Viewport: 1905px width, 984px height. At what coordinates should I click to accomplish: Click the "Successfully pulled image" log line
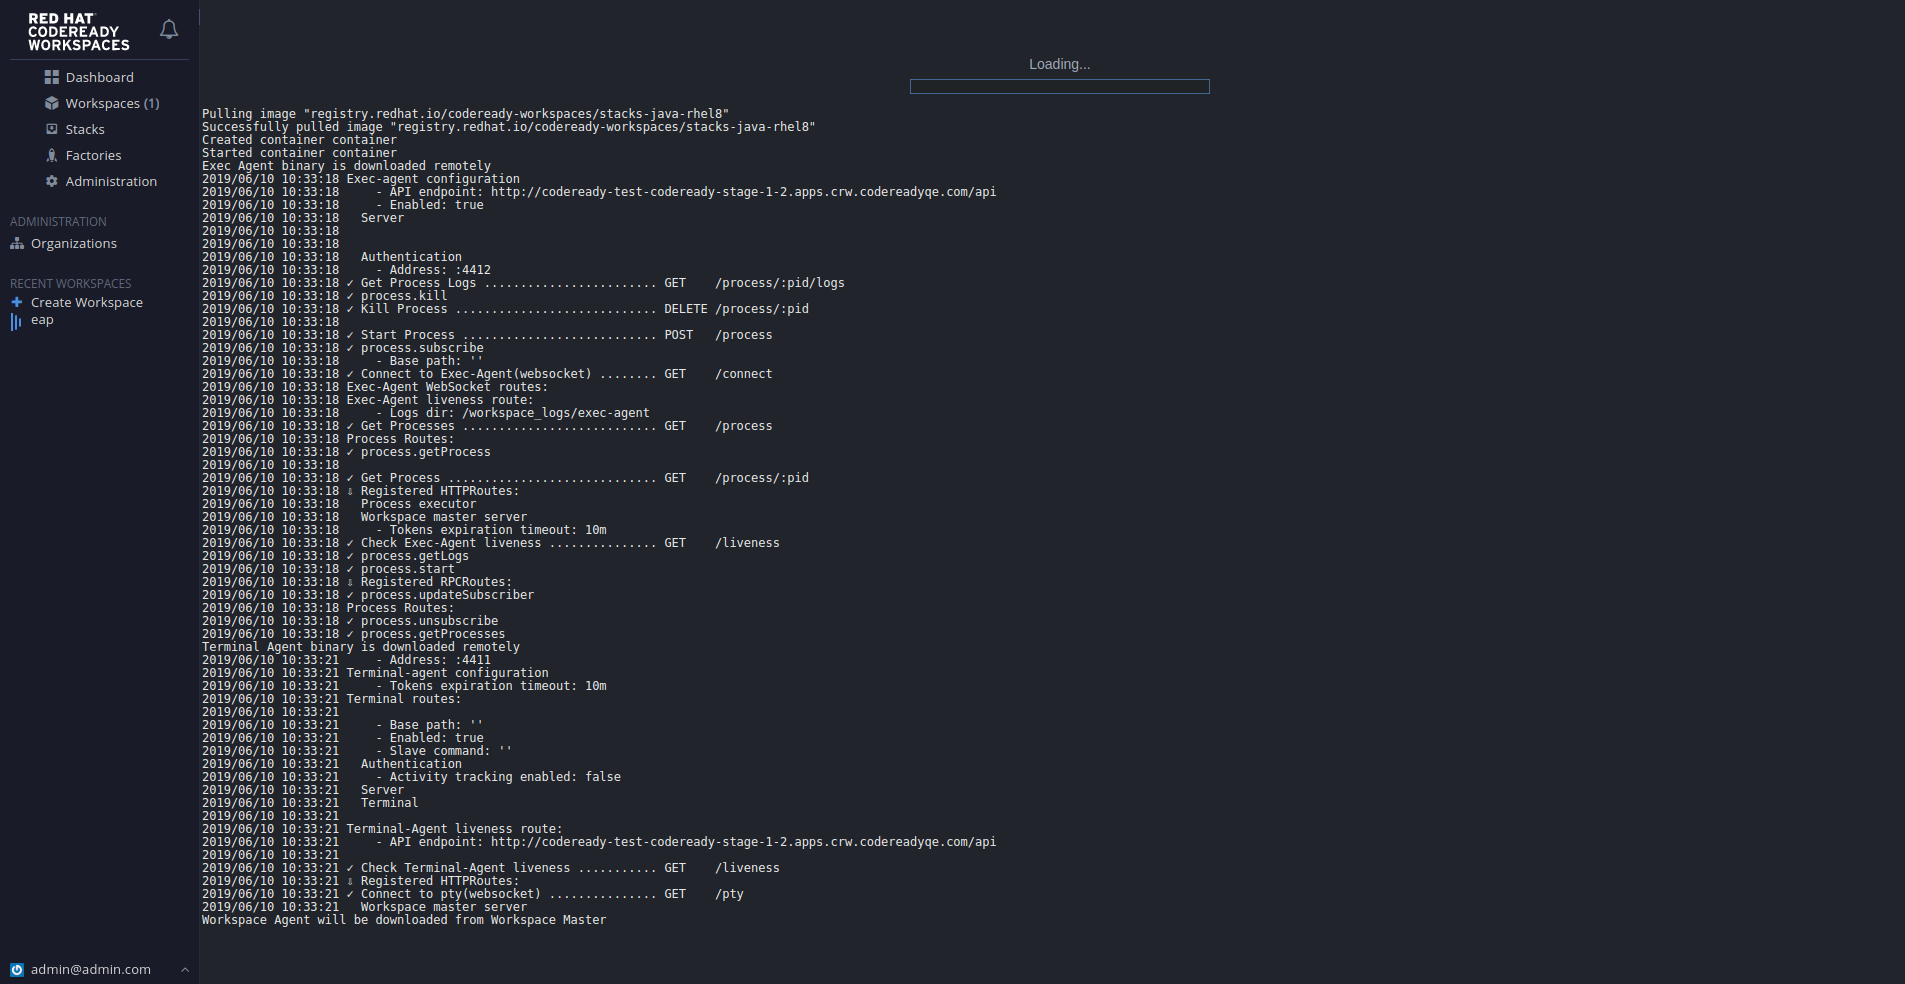(509, 127)
